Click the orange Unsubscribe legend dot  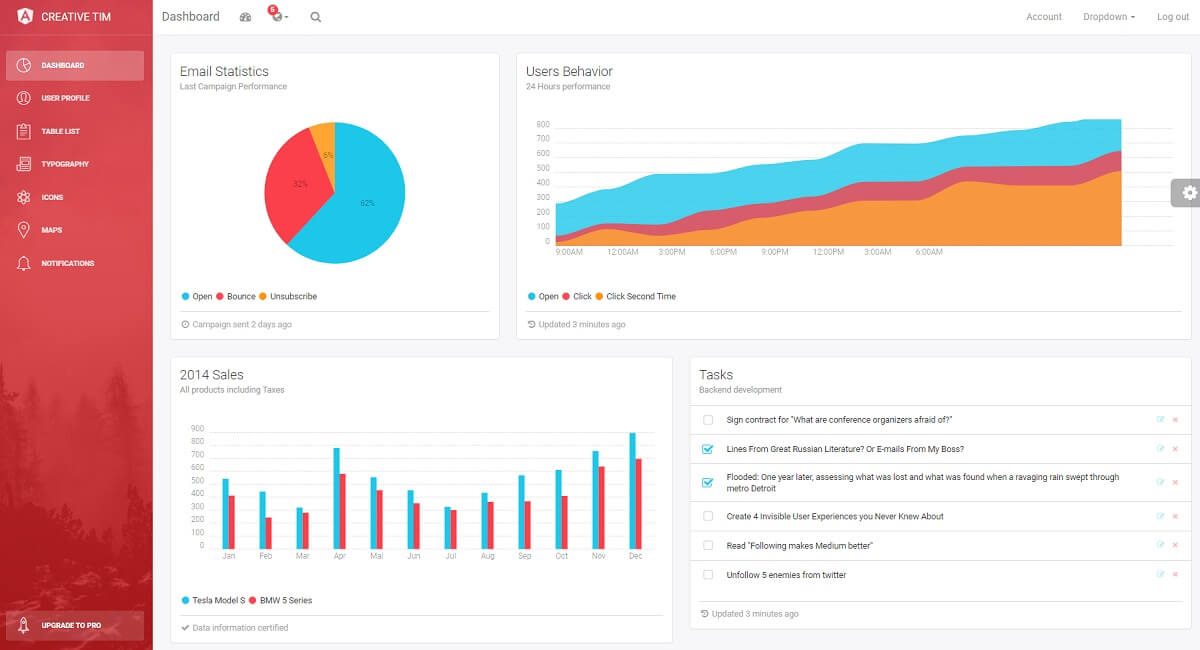click(x=263, y=297)
